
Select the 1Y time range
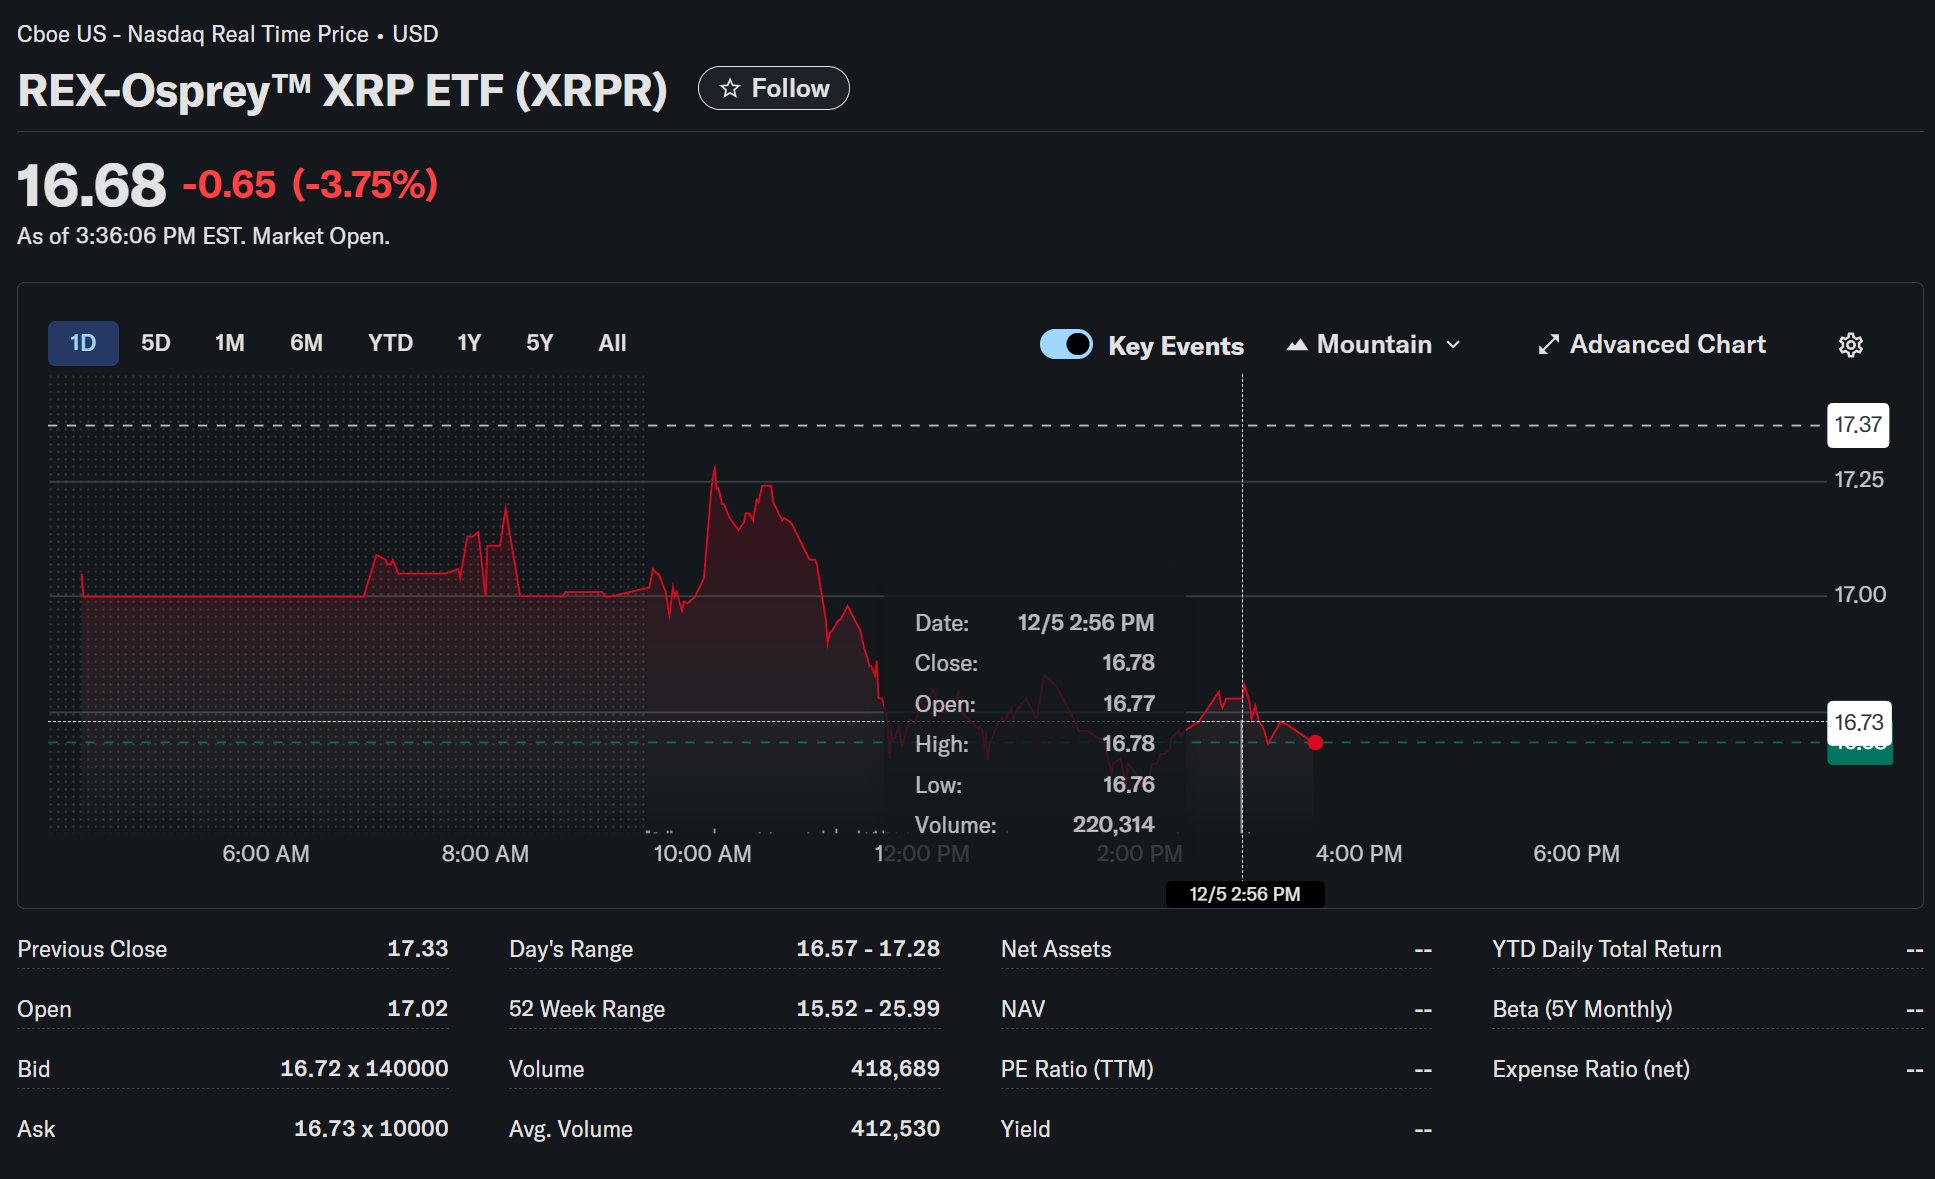pos(469,343)
